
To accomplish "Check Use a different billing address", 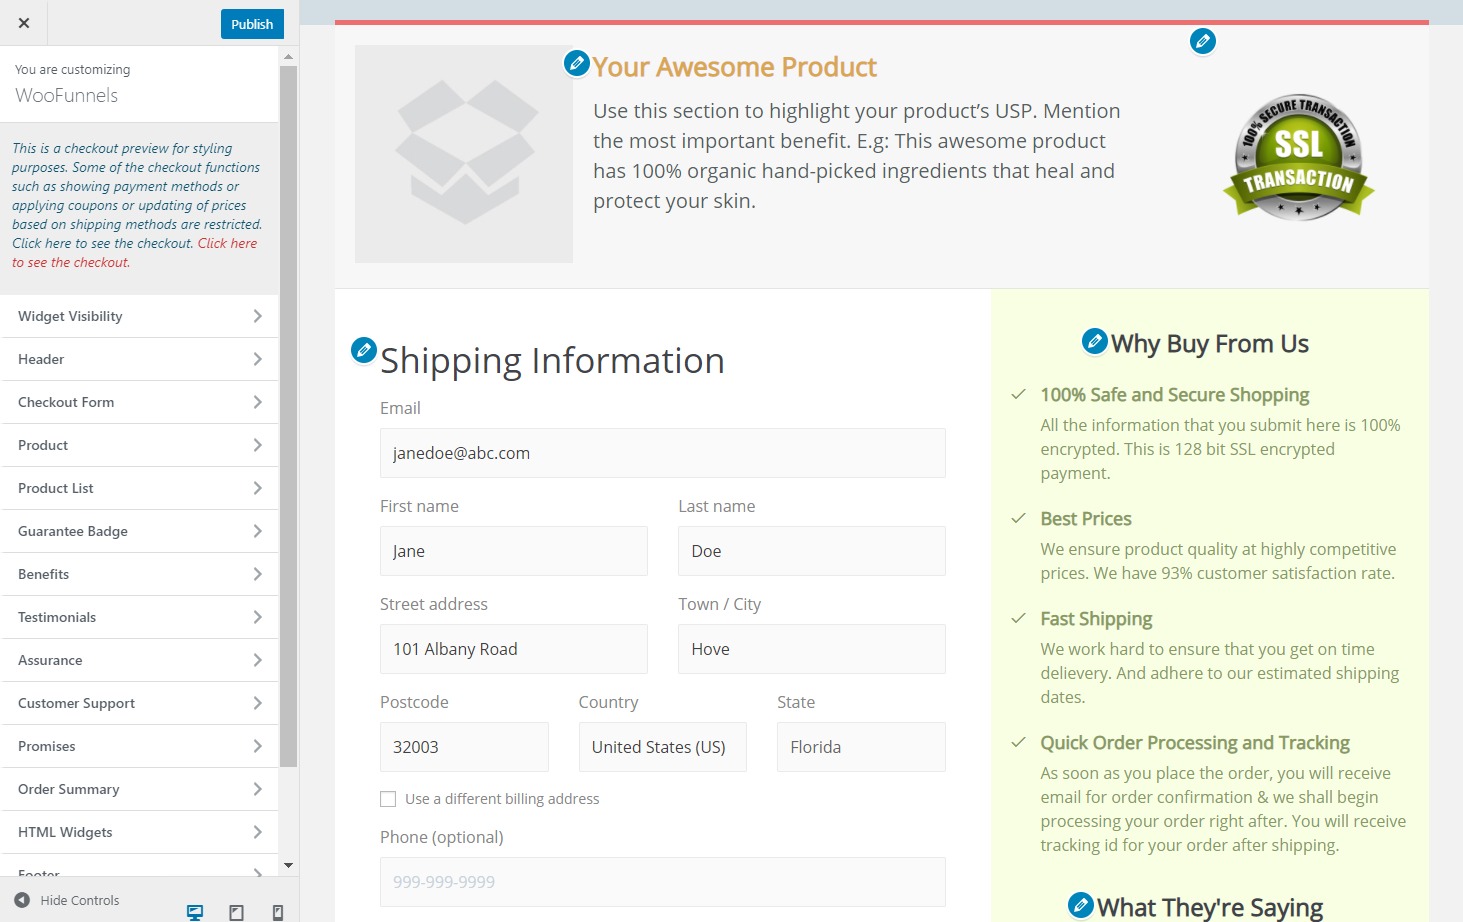I will [x=388, y=799].
